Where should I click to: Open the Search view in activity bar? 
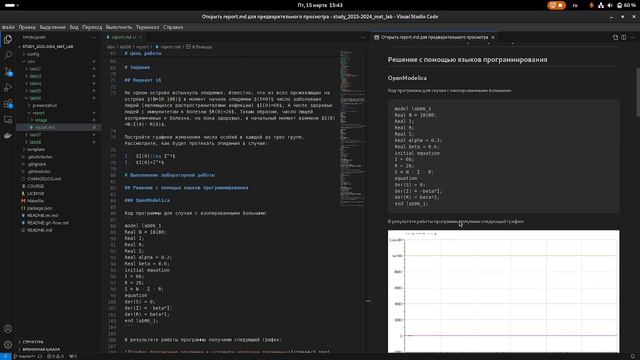(x=8, y=55)
